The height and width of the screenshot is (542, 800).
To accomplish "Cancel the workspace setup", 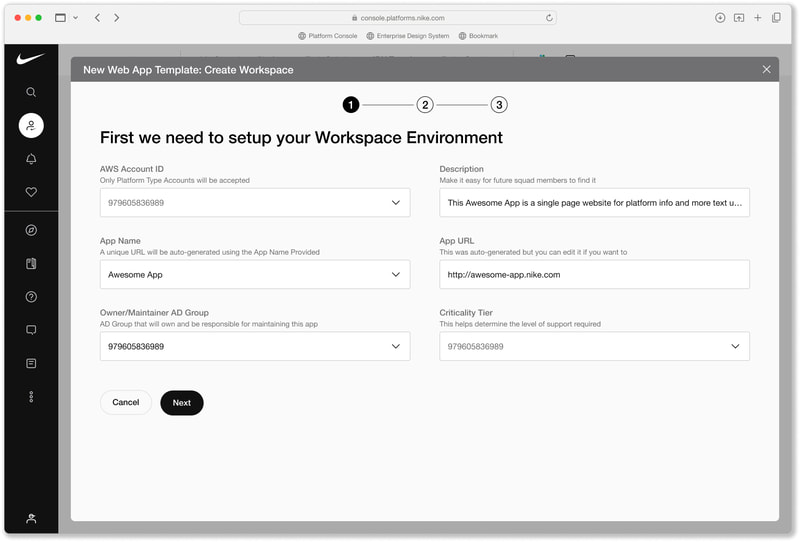I will [126, 402].
